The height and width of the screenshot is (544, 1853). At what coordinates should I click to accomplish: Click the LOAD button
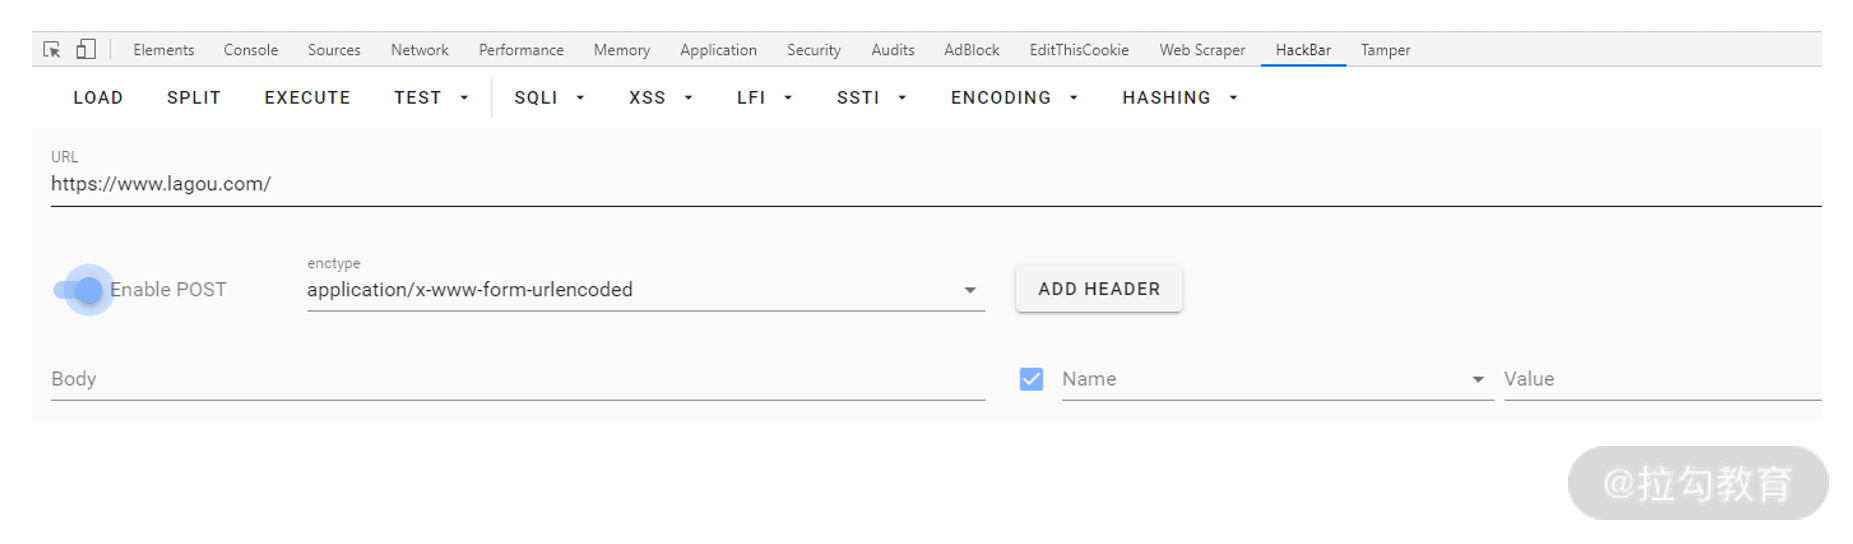click(x=98, y=98)
